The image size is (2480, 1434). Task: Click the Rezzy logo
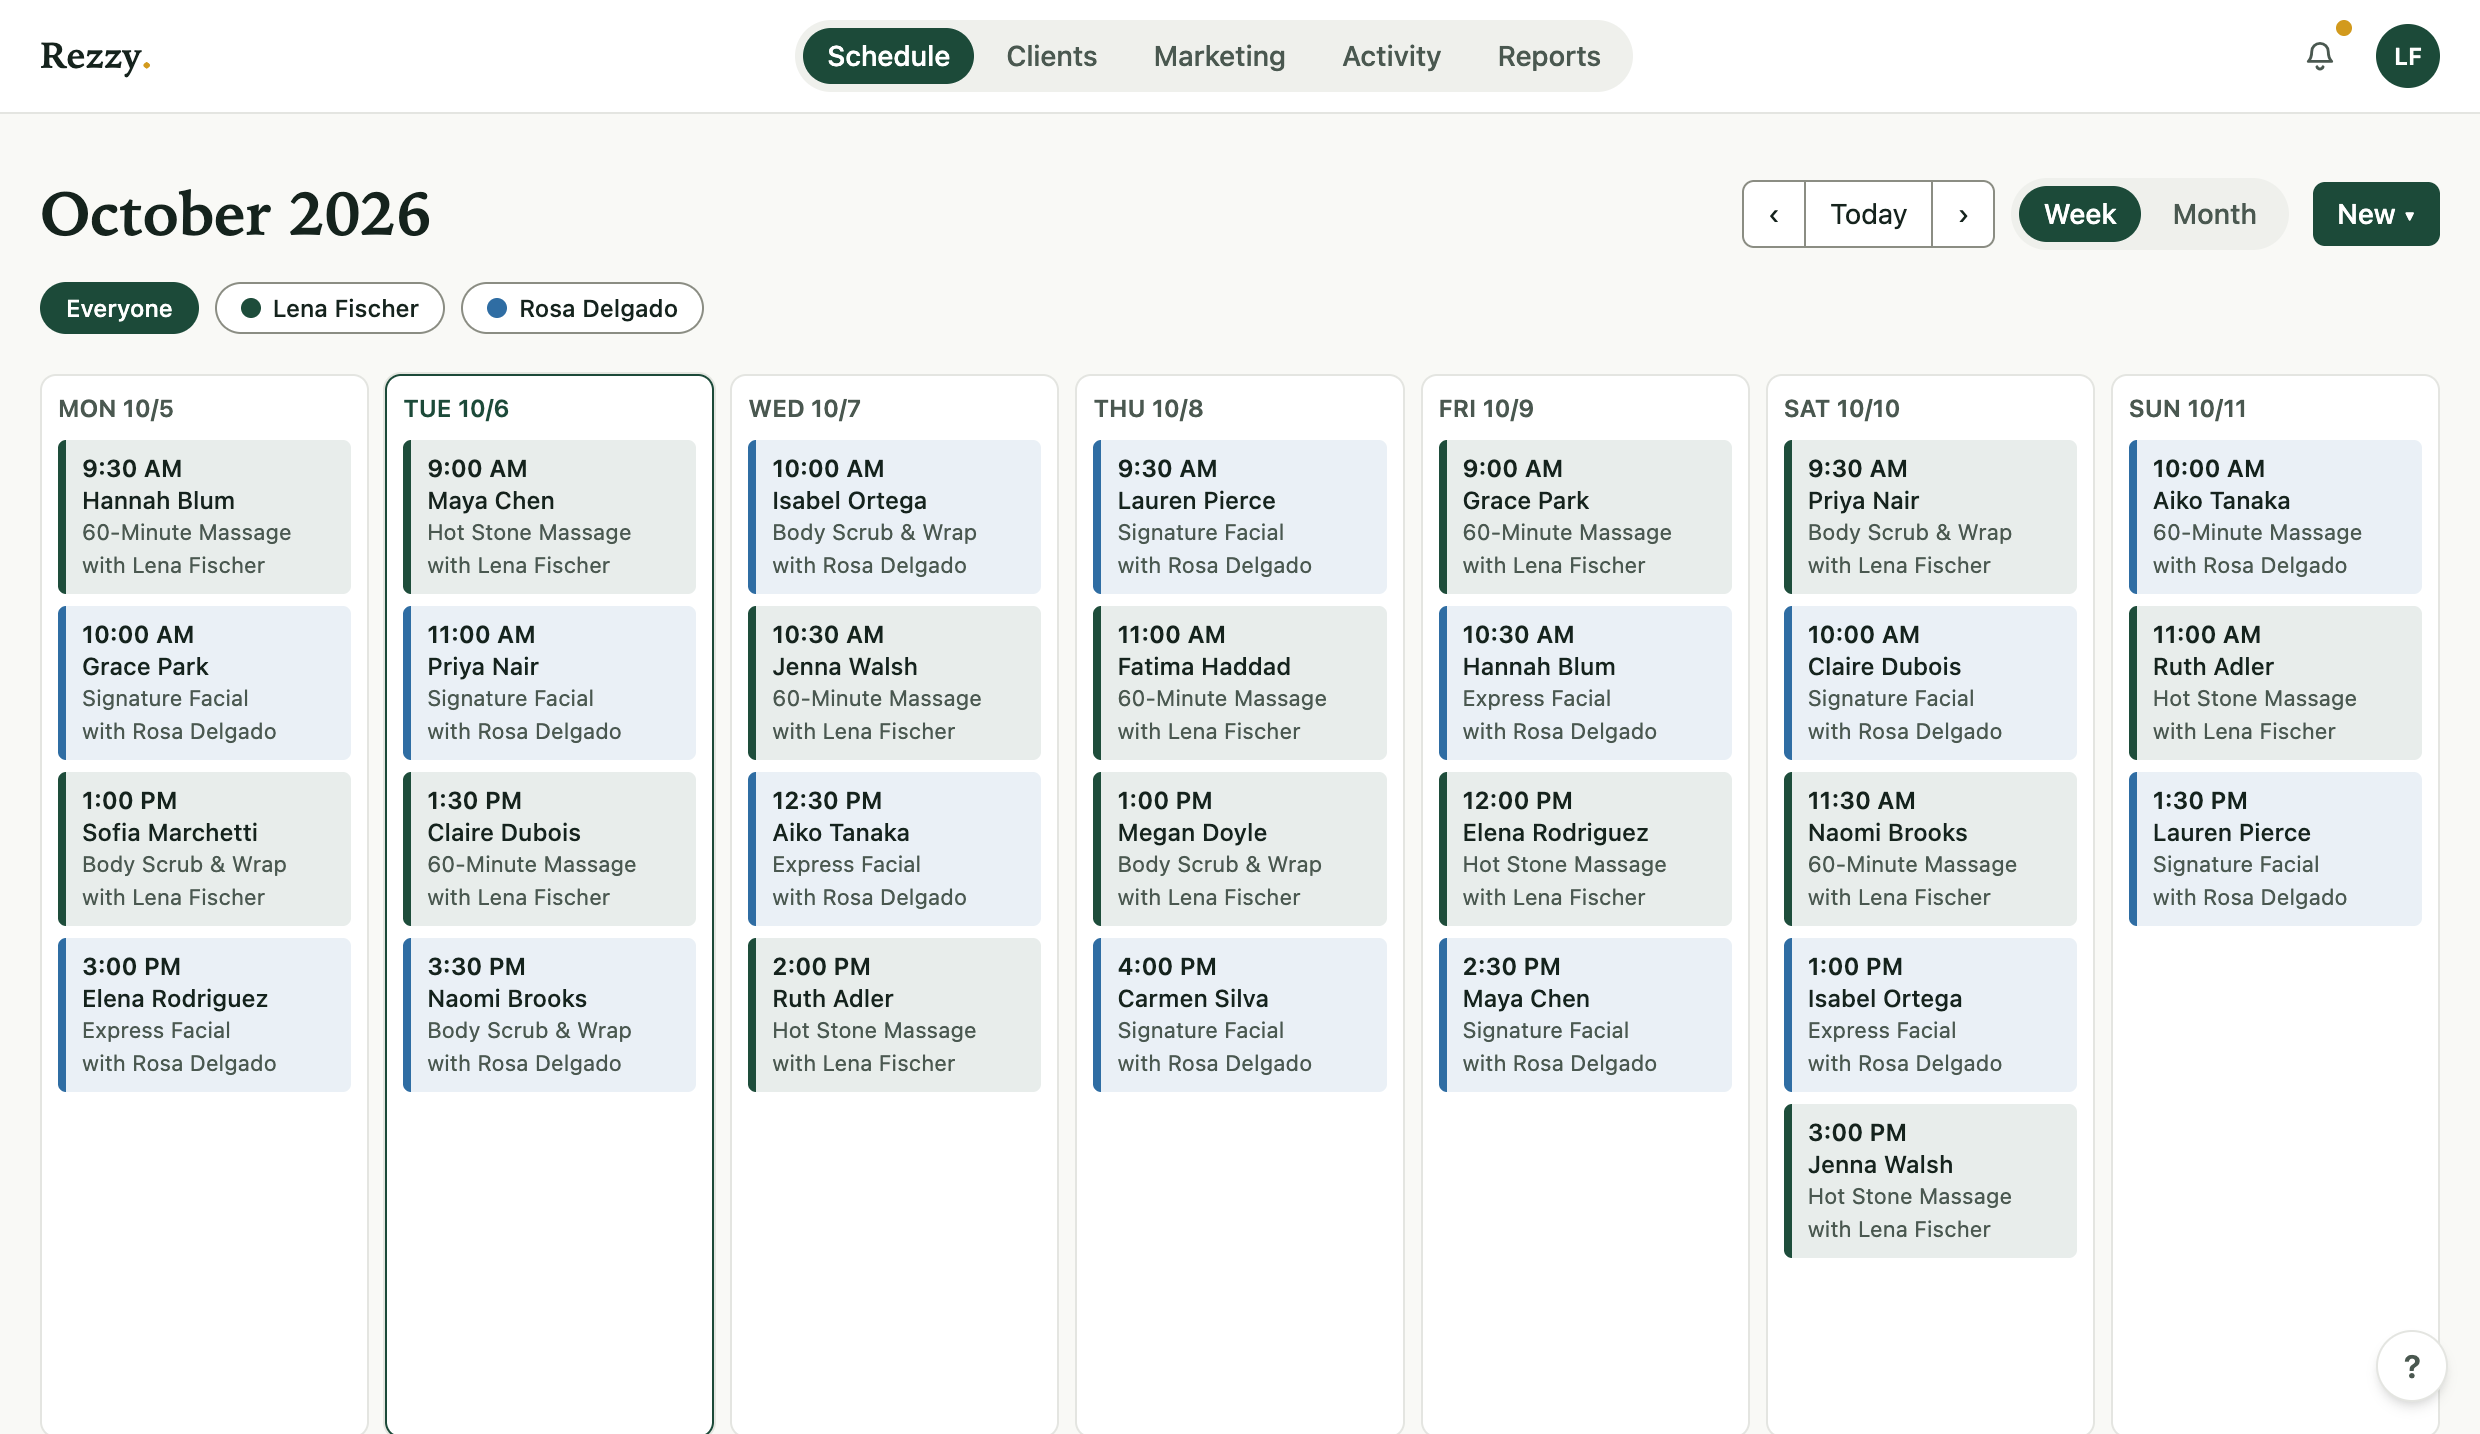(95, 56)
